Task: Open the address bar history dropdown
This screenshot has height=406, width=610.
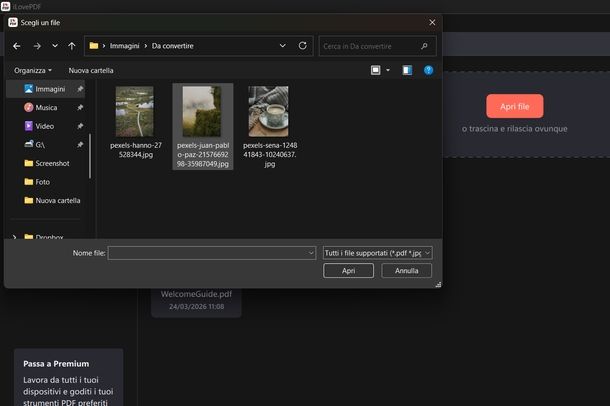Action: tap(283, 46)
